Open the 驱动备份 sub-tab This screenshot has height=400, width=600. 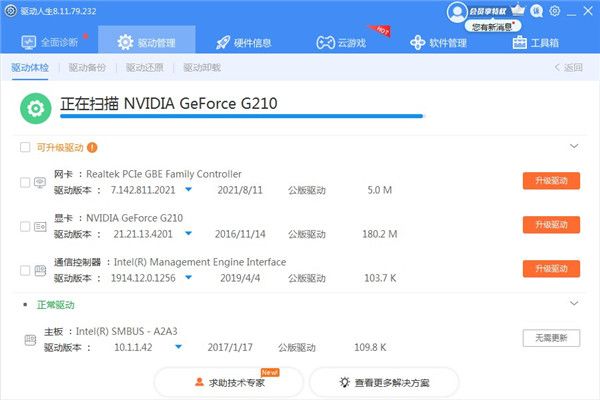tap(86, 68)
